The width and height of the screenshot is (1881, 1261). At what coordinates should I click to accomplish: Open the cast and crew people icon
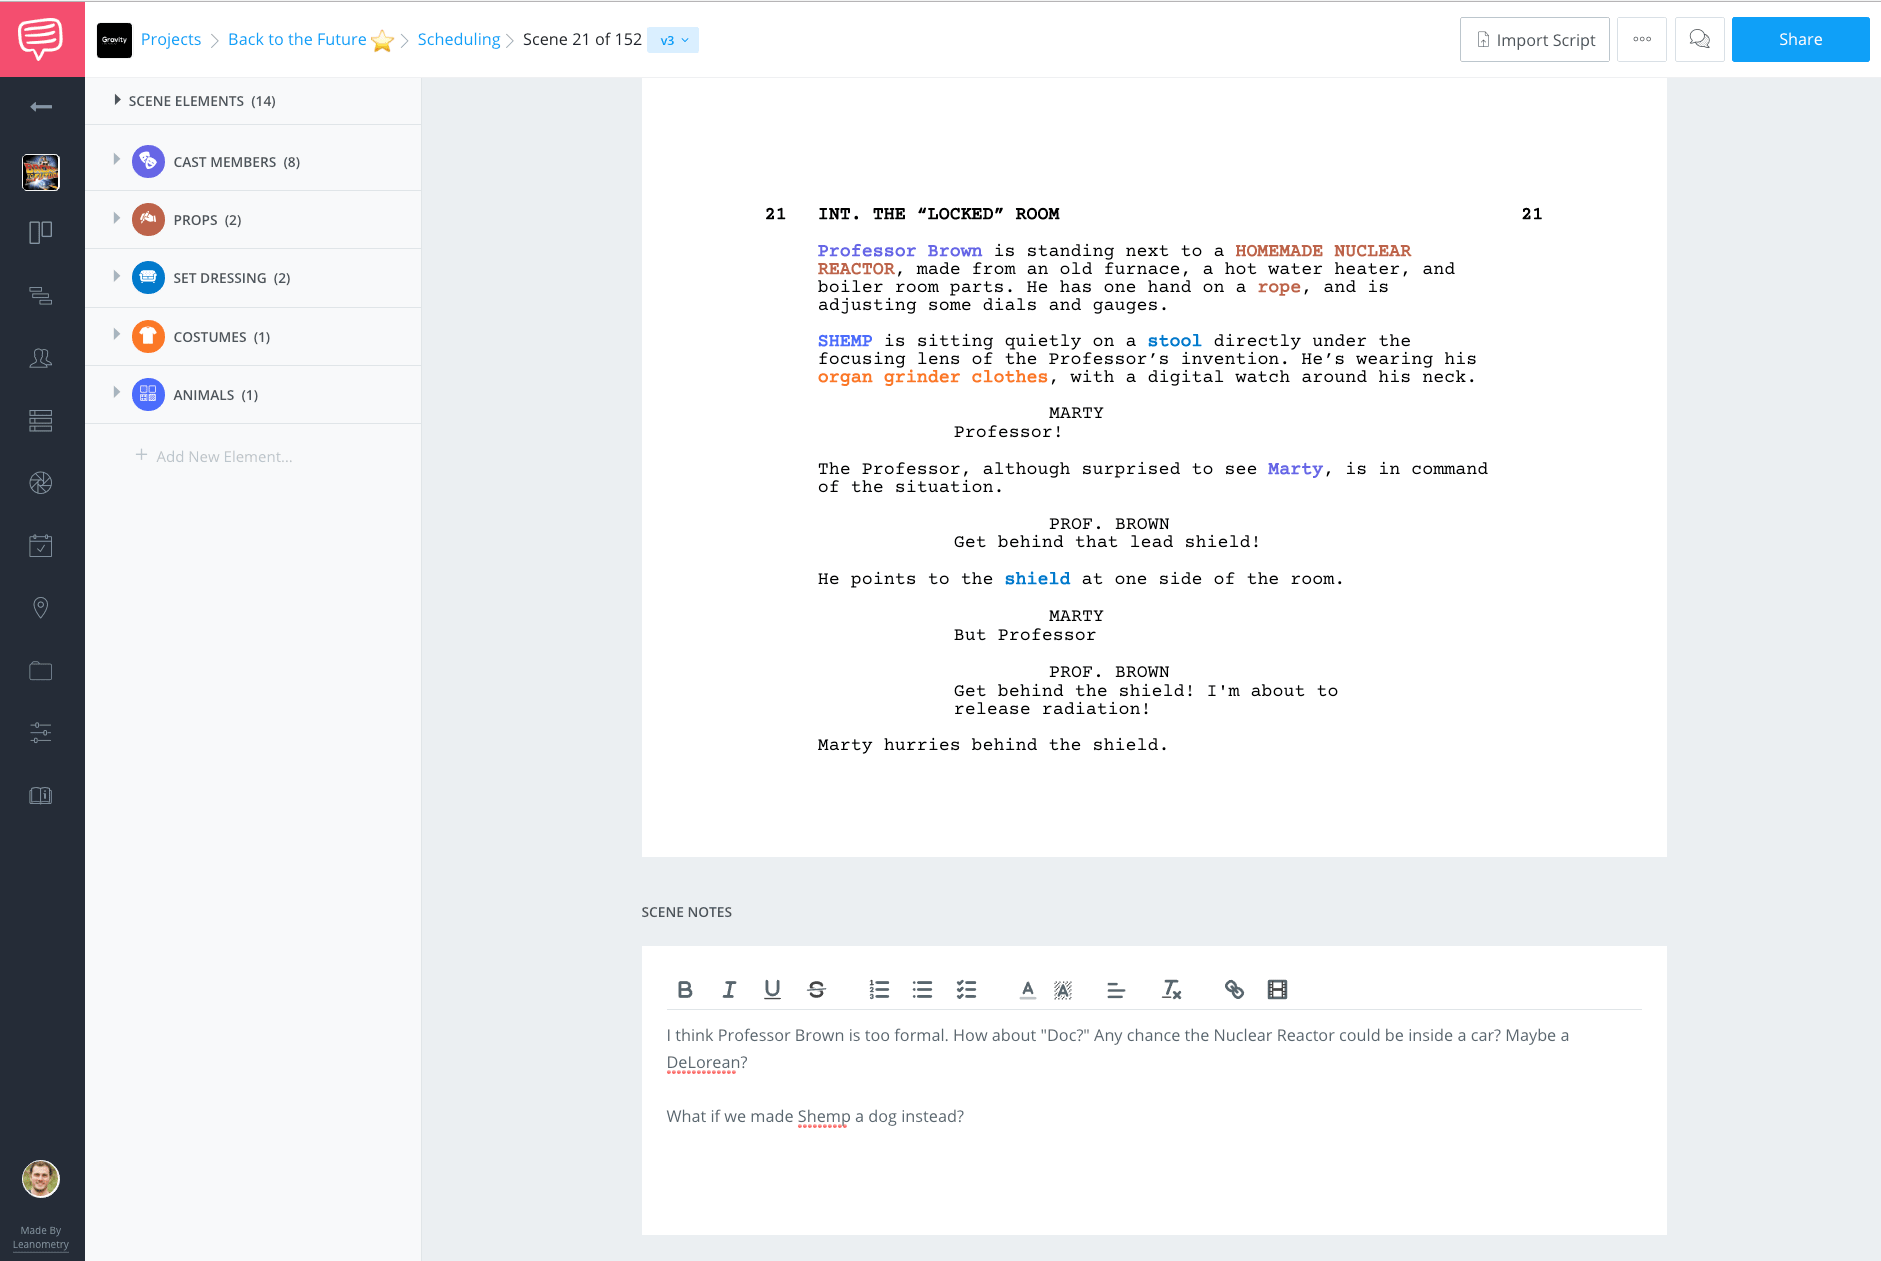pyautogui.click(x=41, y=358)
